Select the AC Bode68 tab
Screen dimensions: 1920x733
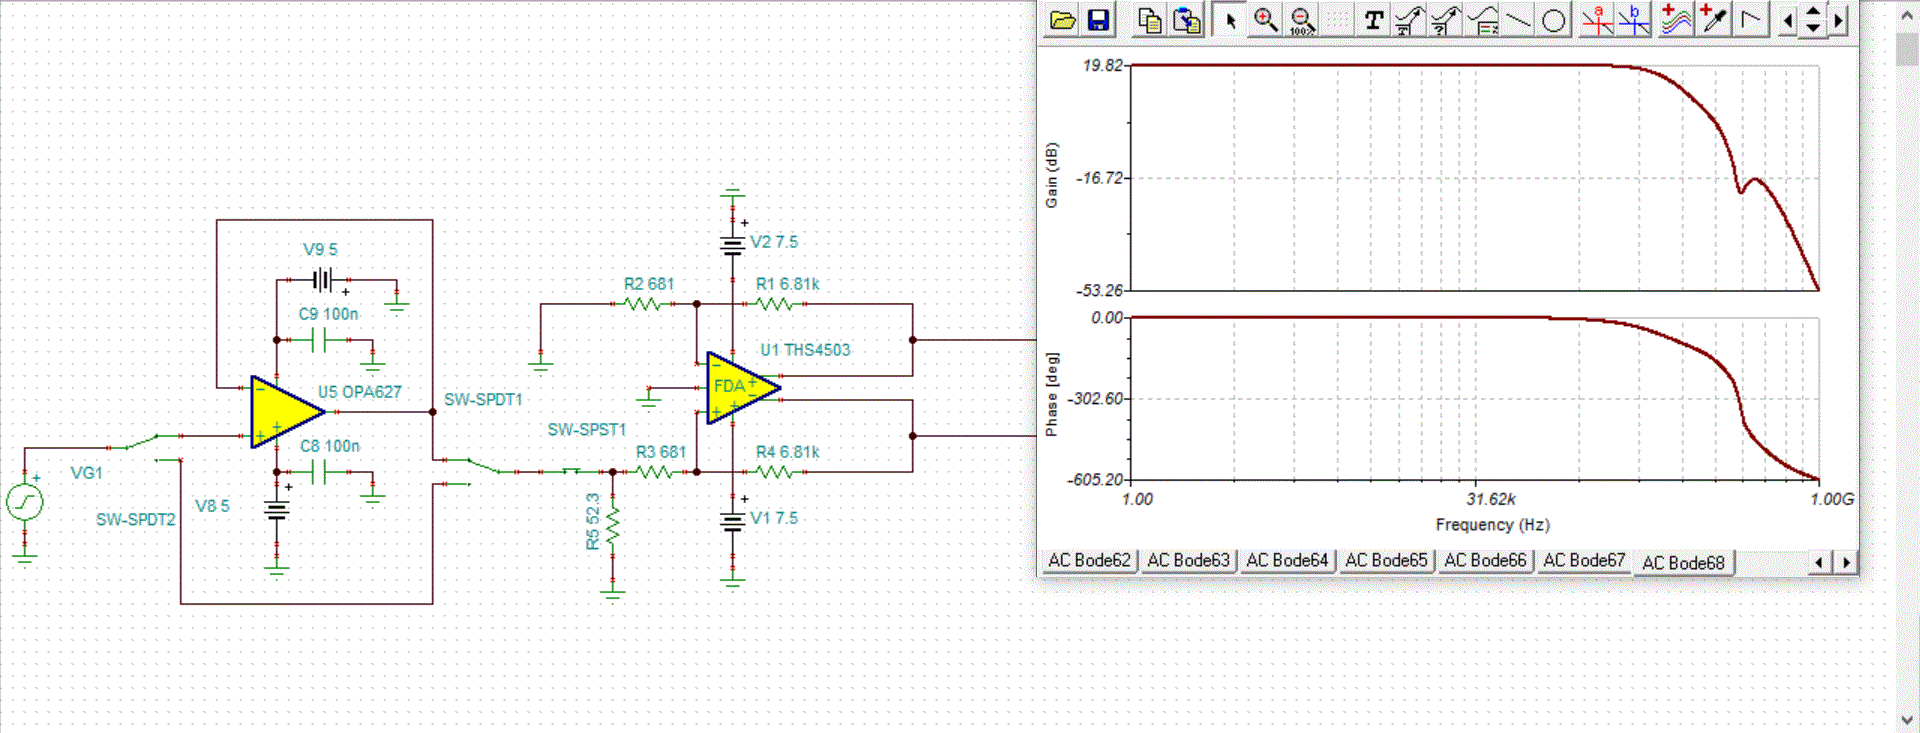pyautogui.click(x=1683, y=563)
